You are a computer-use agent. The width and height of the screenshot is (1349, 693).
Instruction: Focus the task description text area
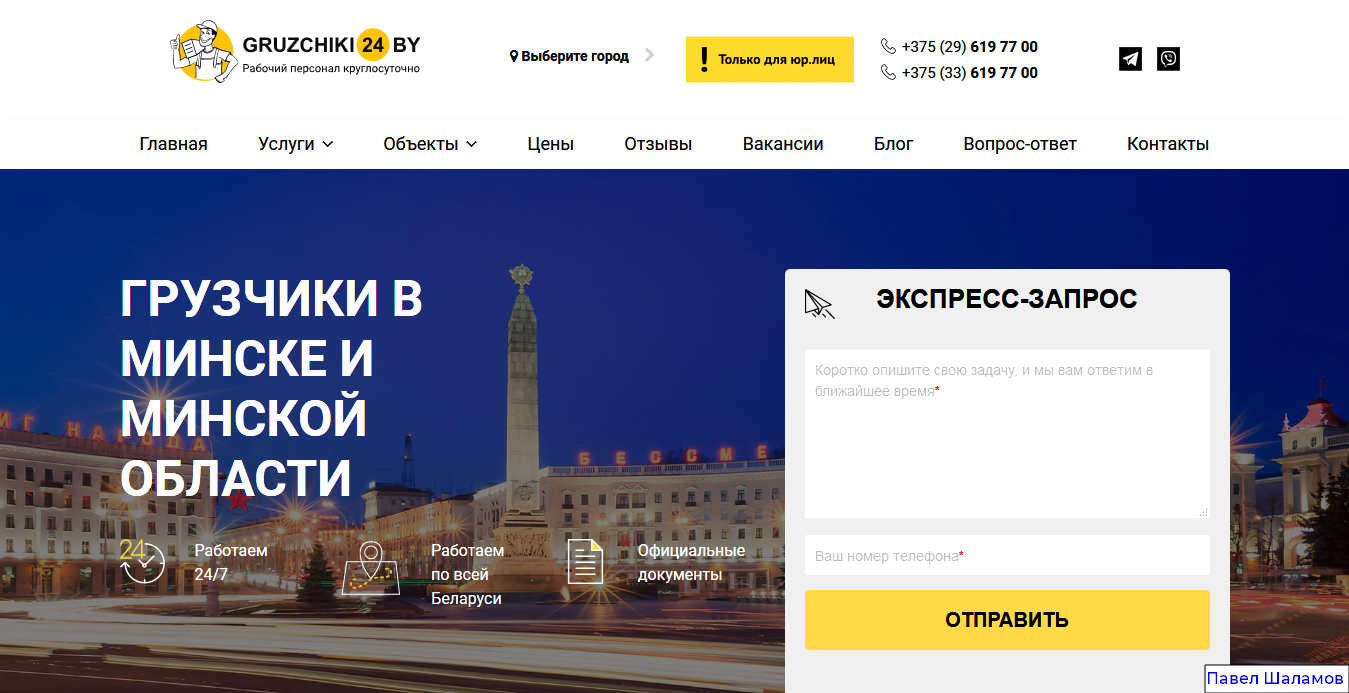pyautogui.click(x=1007, y=434)
